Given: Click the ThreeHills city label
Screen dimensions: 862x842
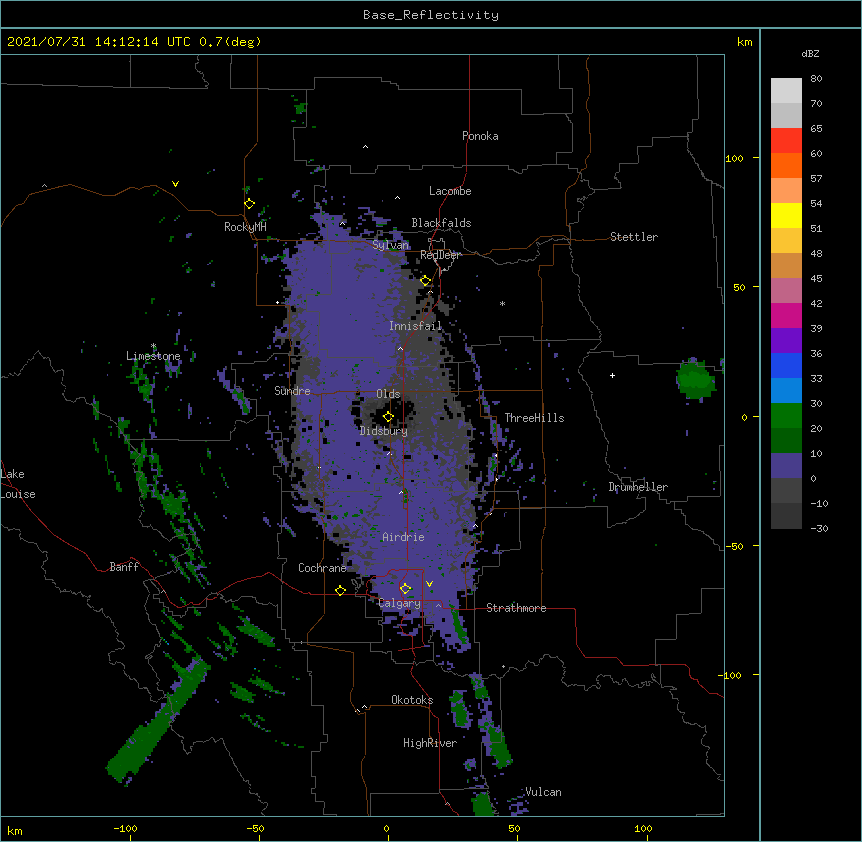Looking at the screenshot, I should click(x=534, y=418).
